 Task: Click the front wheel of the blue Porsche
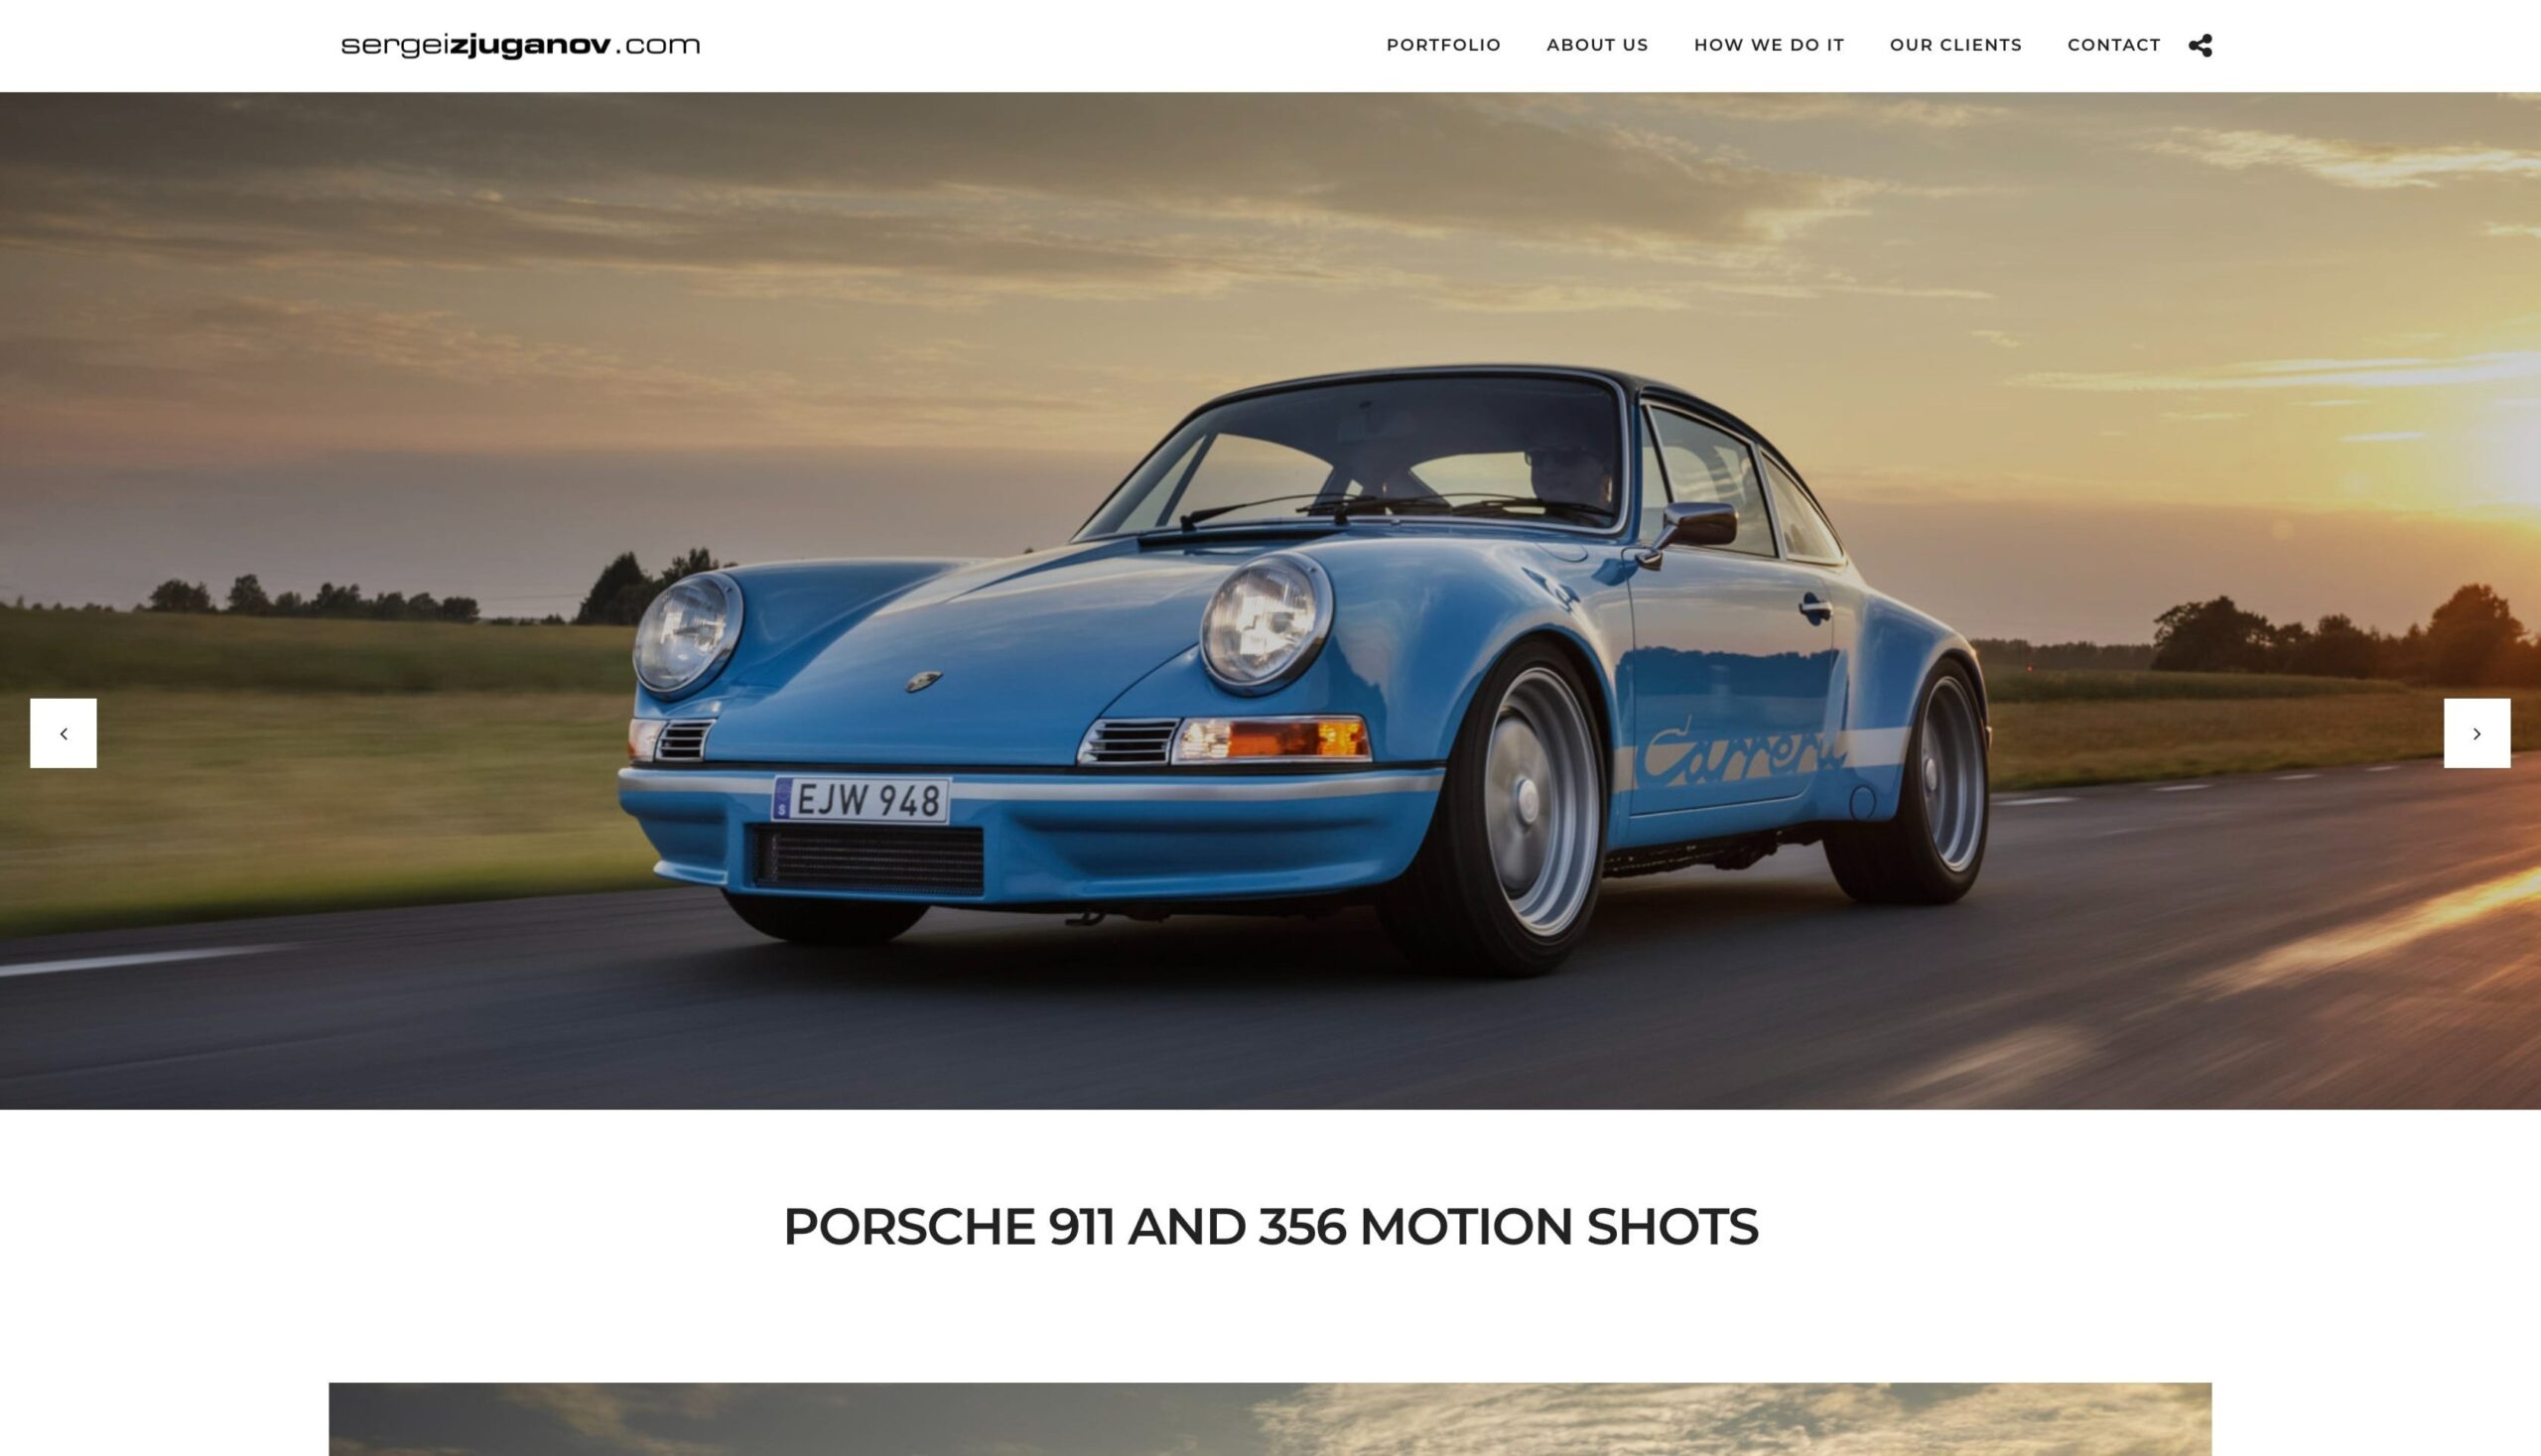click(x=1500, y=806)
